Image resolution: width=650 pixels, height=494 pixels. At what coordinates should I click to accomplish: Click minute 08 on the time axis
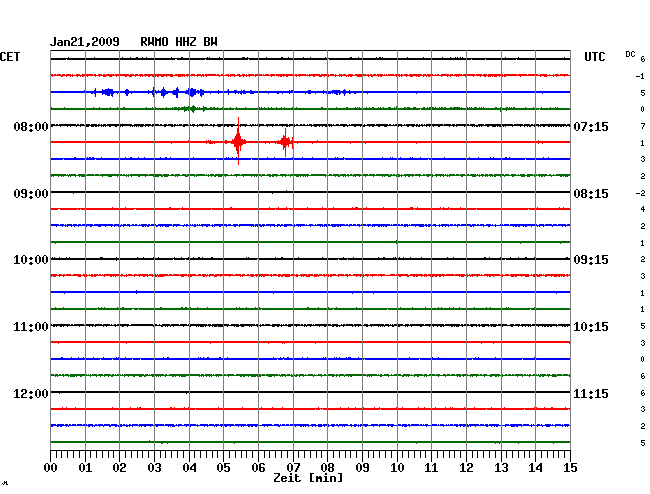[x=327, y=468]
